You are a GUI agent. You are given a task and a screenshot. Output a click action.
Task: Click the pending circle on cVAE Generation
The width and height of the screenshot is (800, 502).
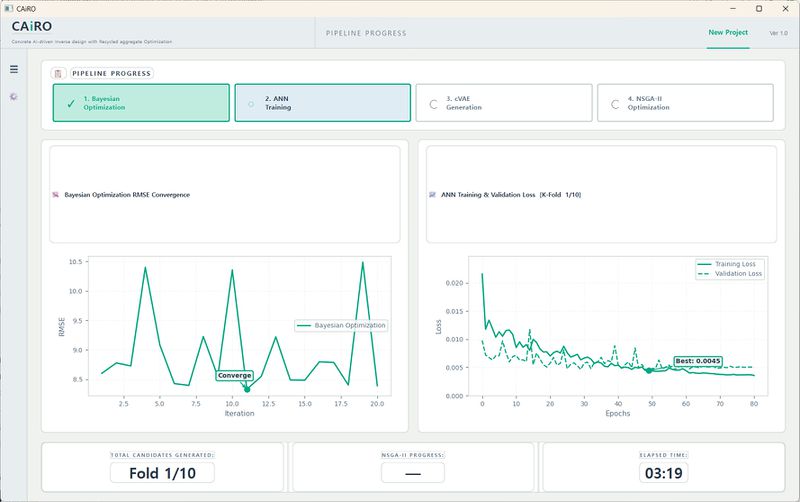pos(433,104)
